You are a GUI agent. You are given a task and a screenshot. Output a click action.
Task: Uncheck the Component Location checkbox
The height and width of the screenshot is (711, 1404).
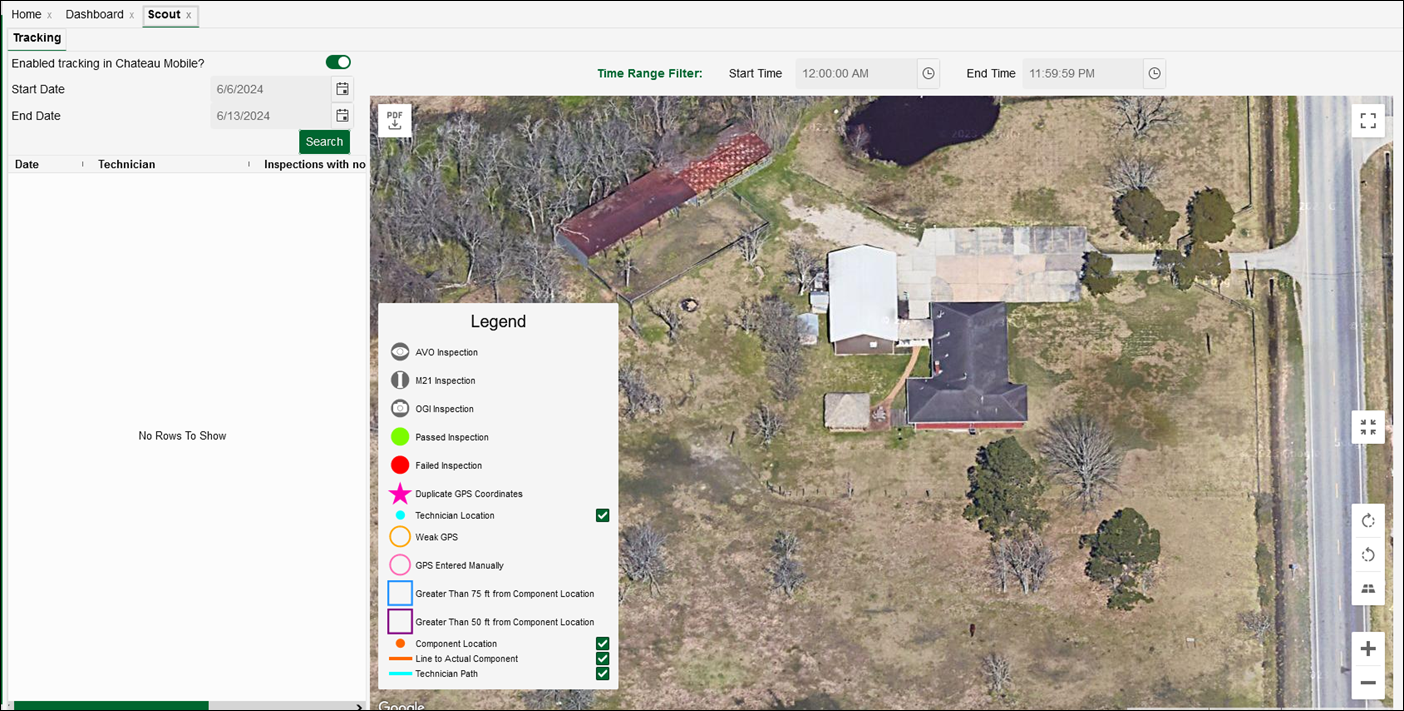tap(602, 644)
